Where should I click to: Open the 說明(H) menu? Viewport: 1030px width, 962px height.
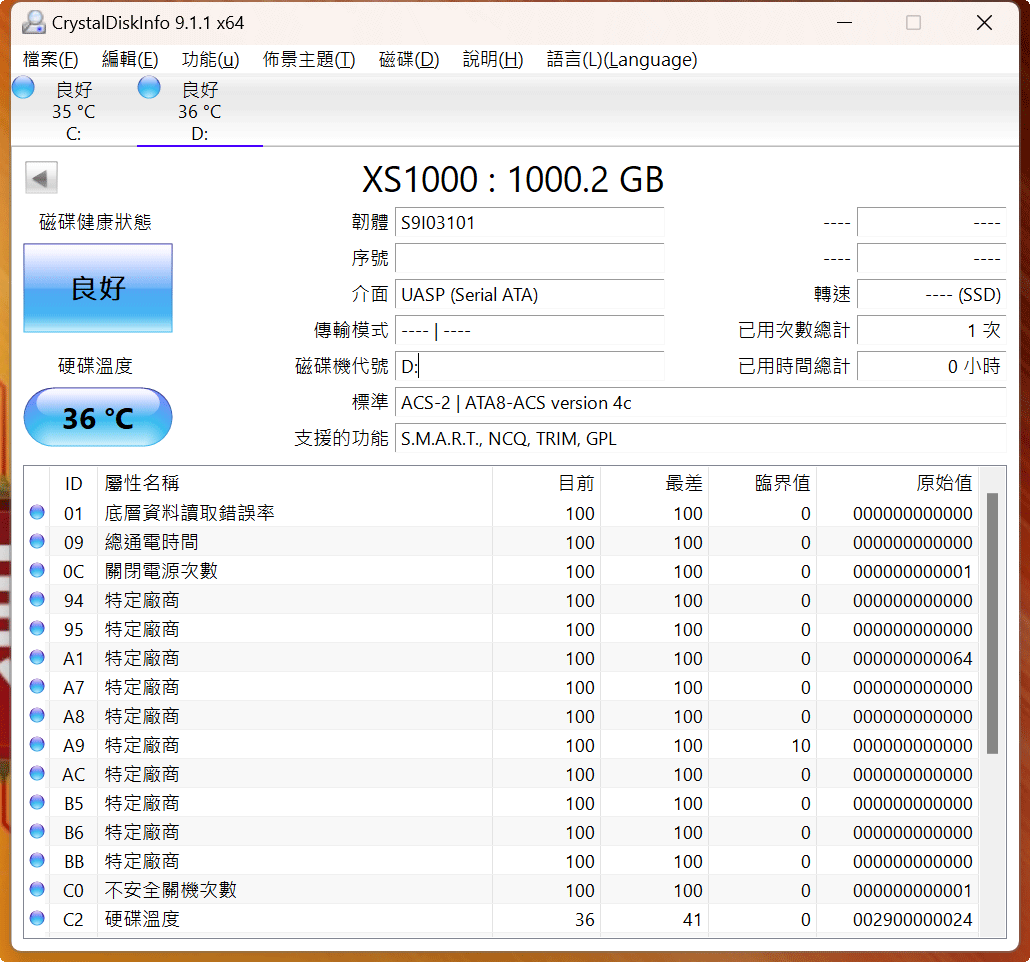click(x=493, y=60)
